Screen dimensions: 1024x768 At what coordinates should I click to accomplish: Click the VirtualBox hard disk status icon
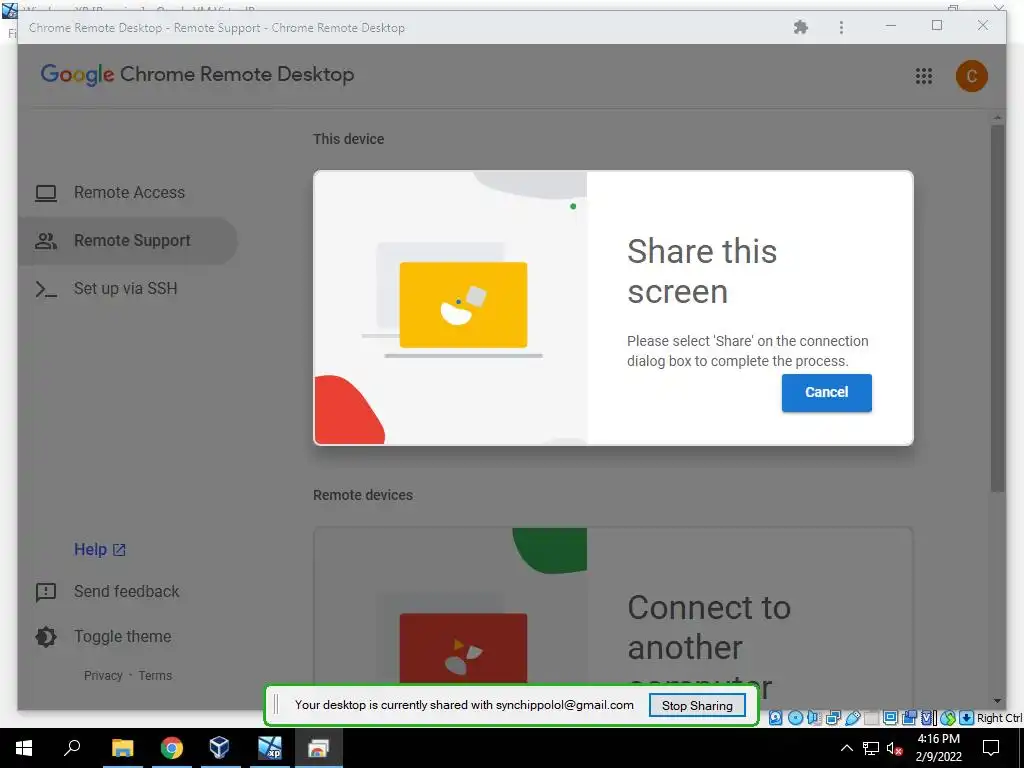point(775,718)
